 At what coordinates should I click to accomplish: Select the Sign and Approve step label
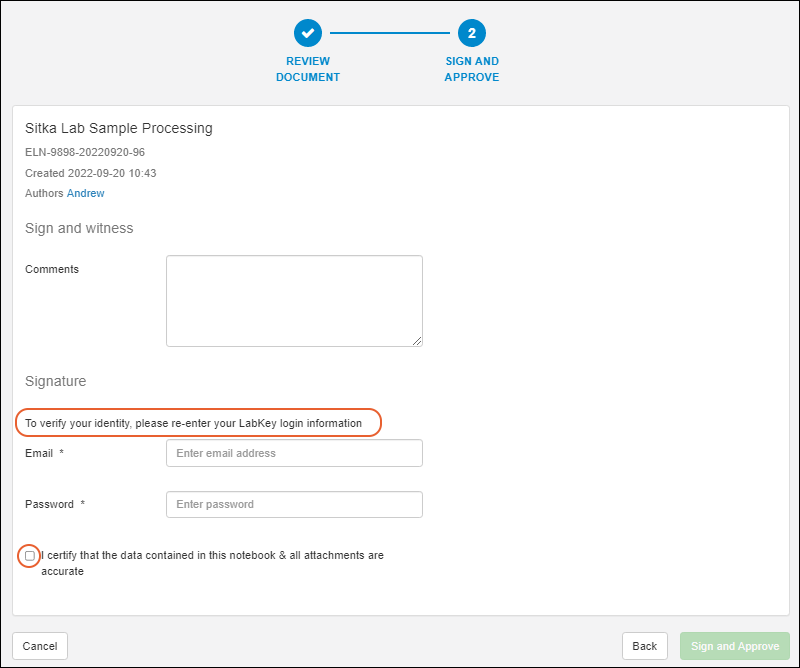[472, 69]
